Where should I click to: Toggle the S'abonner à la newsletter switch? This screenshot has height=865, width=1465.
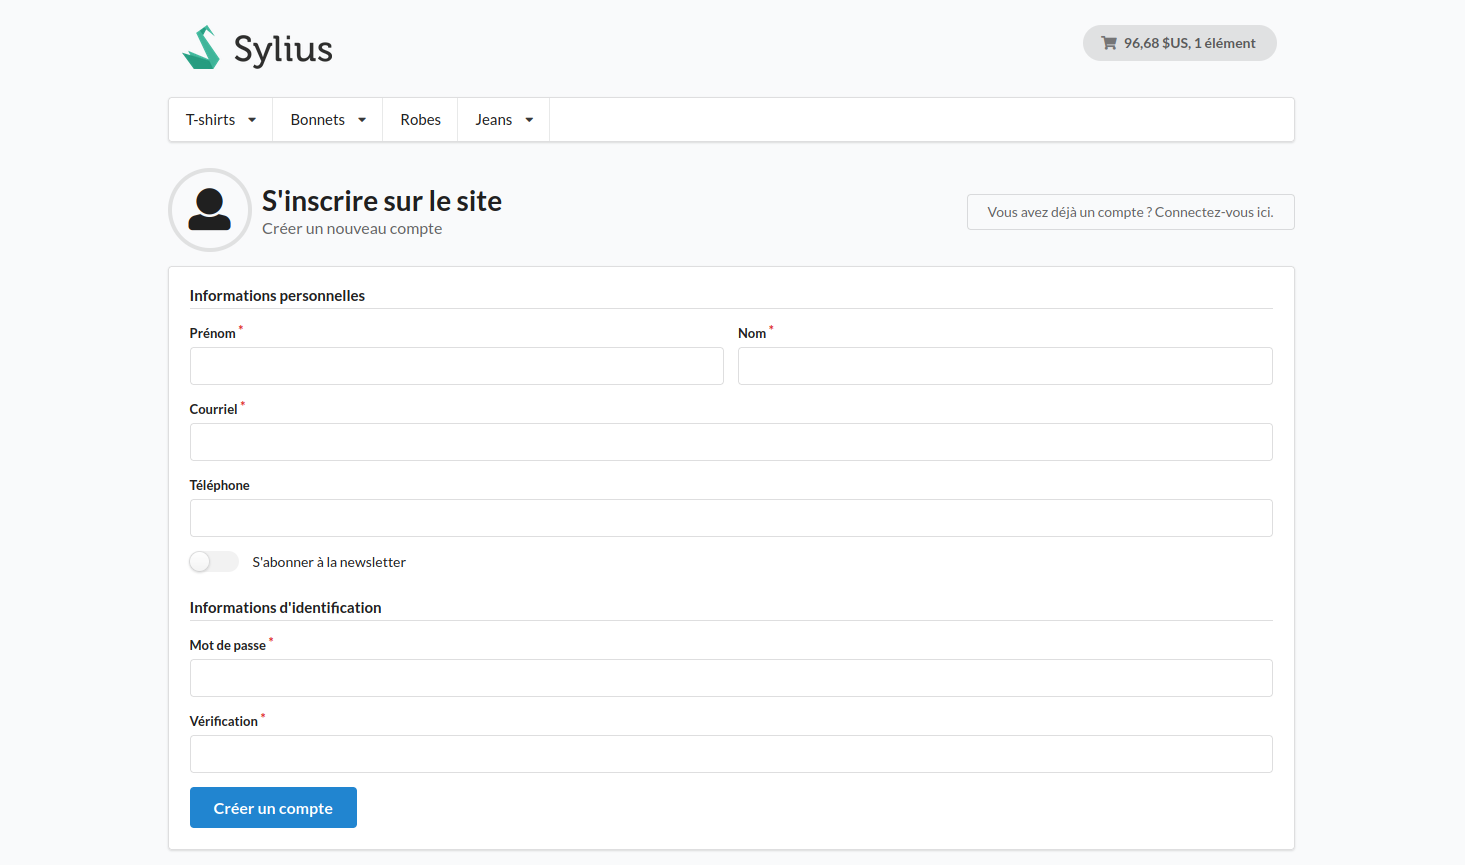[x=214, y=562]
